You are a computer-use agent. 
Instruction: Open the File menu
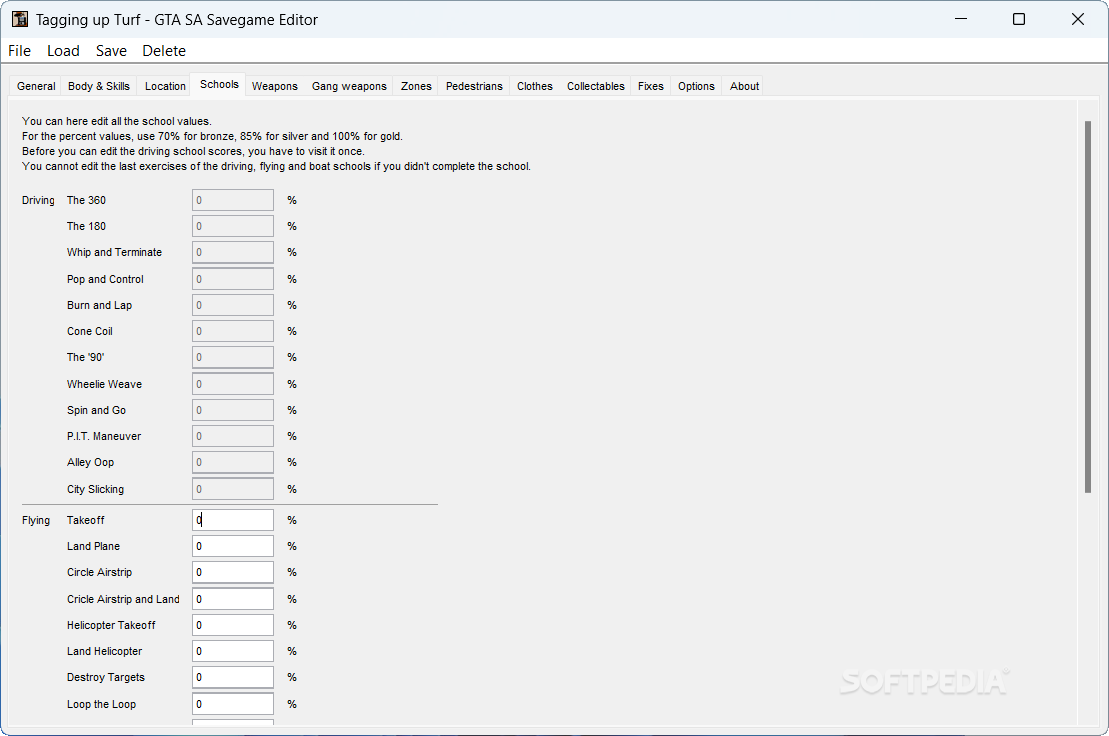[19, 51]
